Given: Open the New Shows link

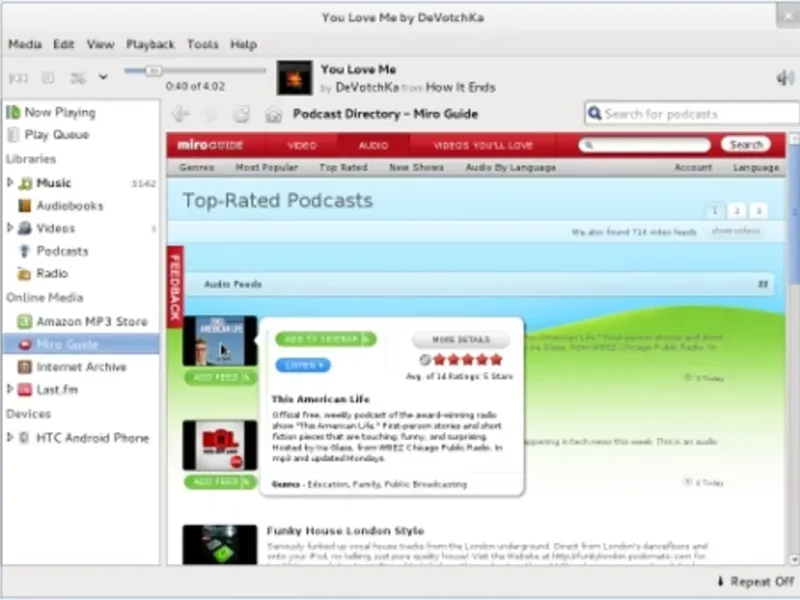Looking at the screenshot, I should coord(416,167).
